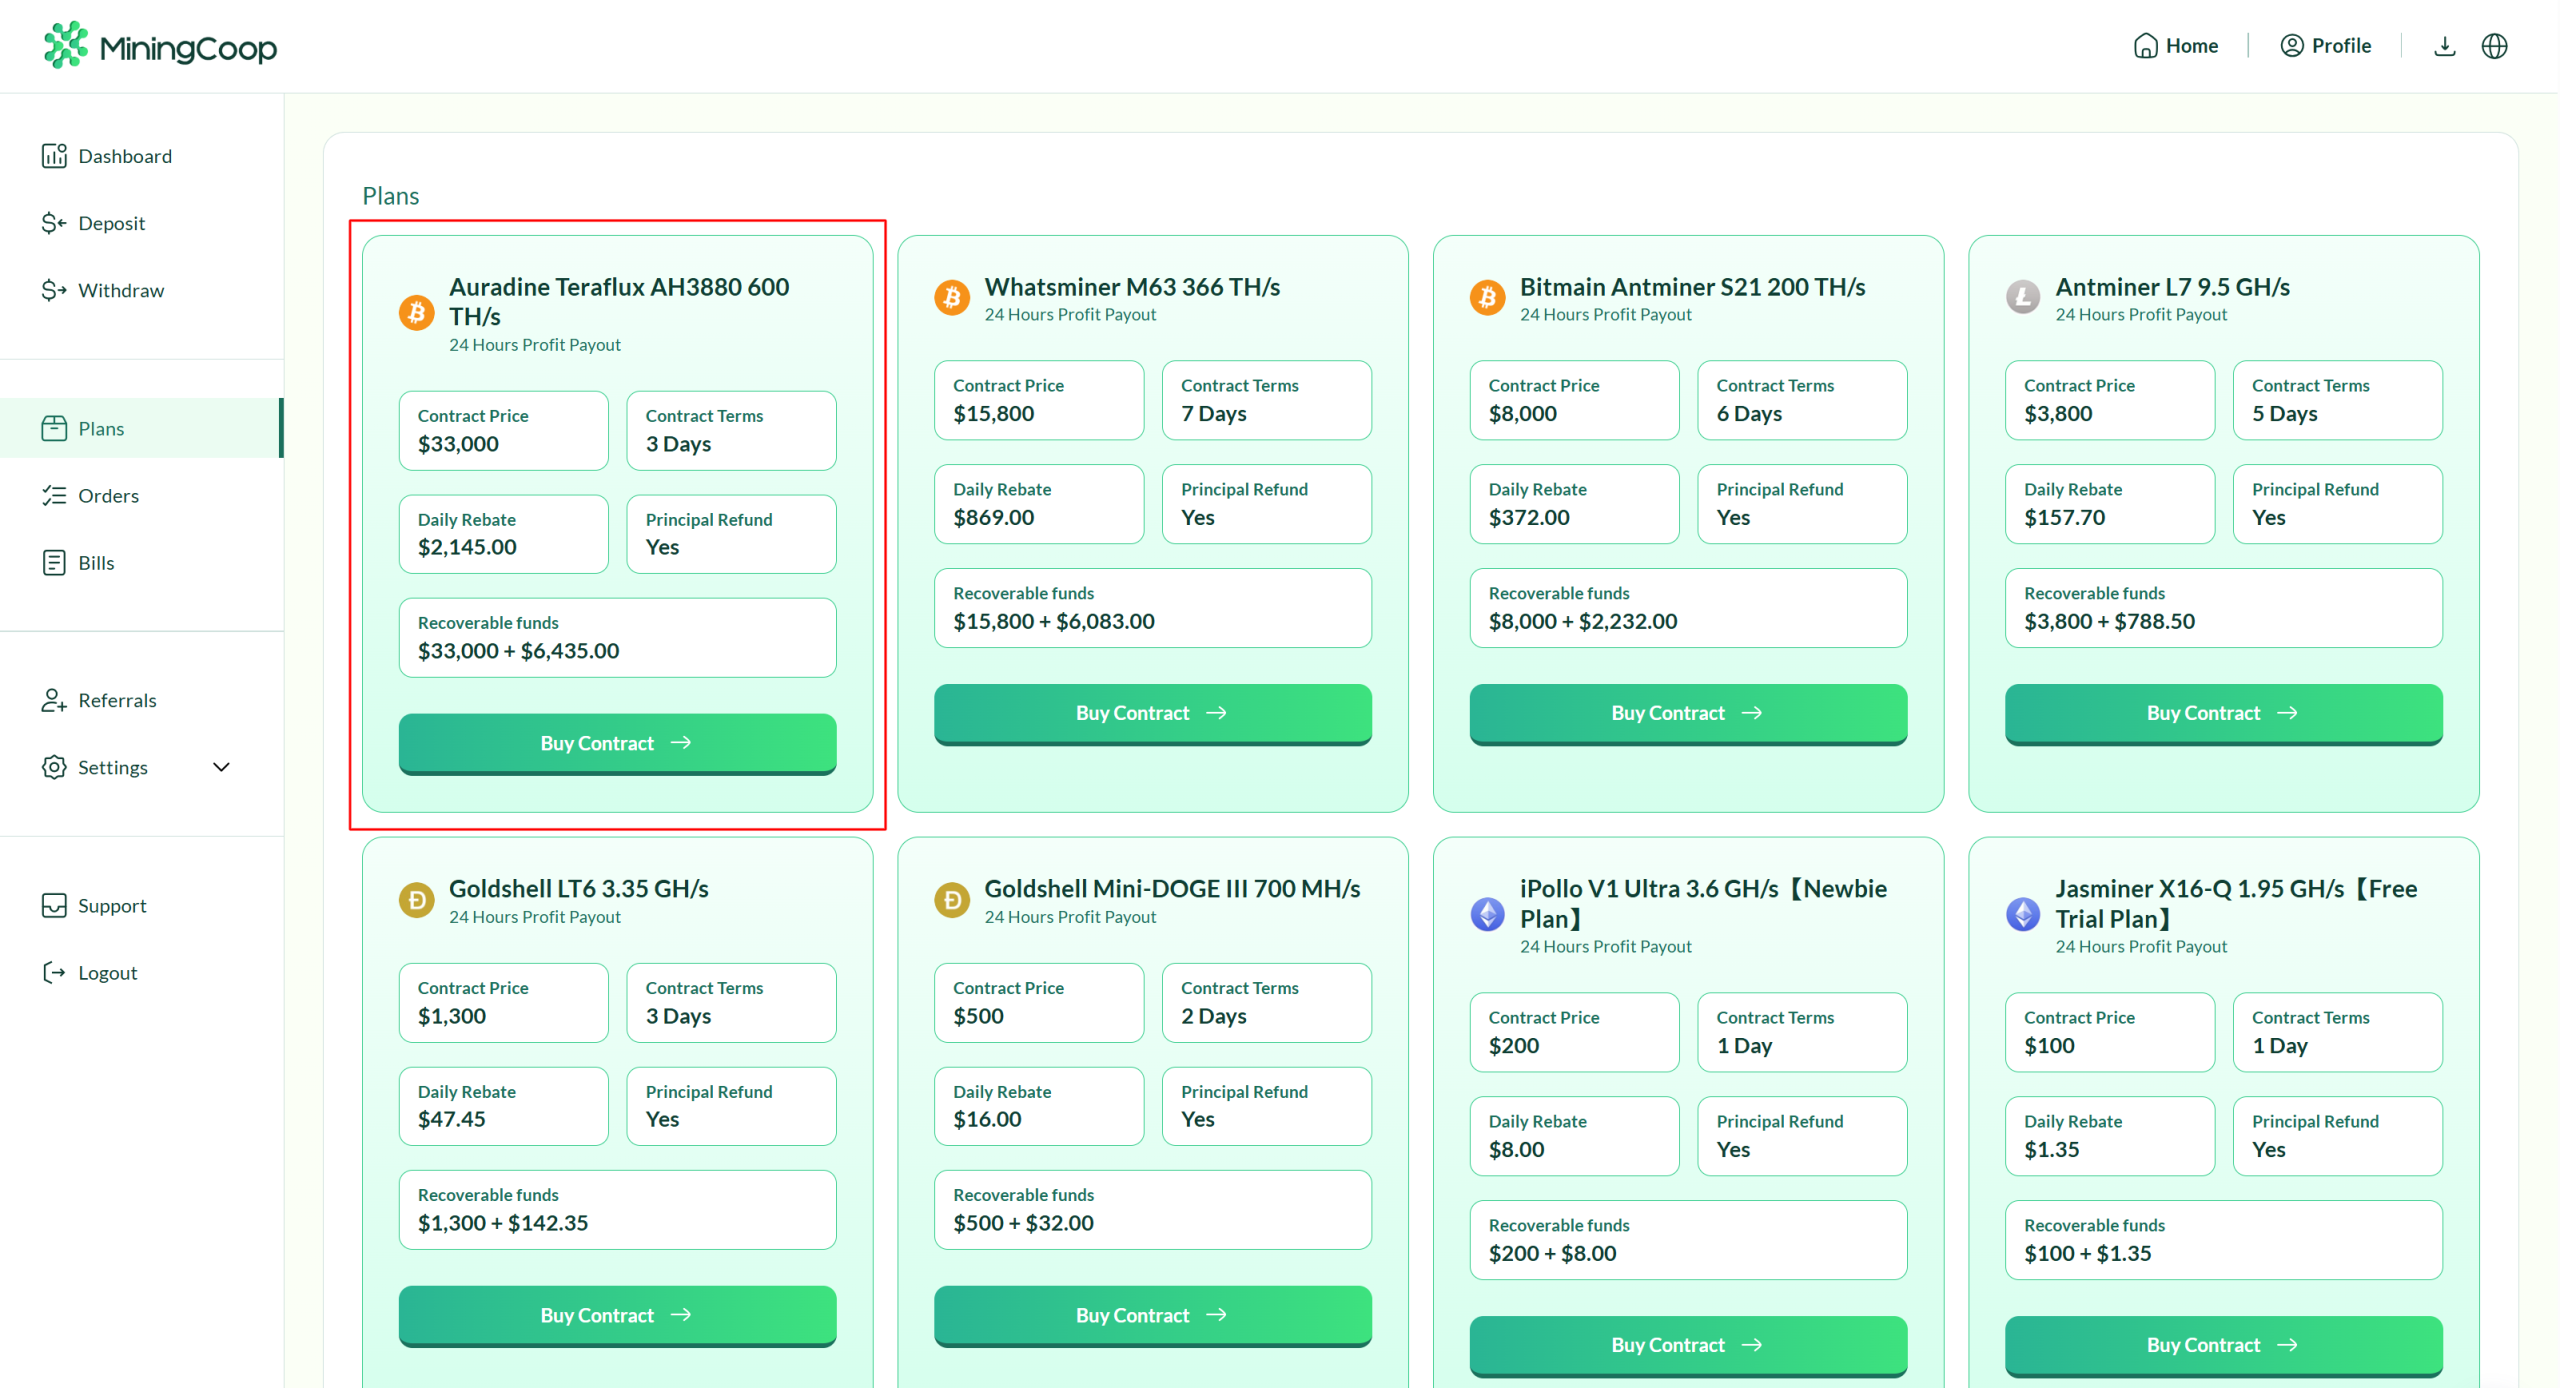This screenshot has width=2560, height=1388.
Task: Click Ethereum icon on iPollo V1 Ultra
Action: coord(1487,915)
